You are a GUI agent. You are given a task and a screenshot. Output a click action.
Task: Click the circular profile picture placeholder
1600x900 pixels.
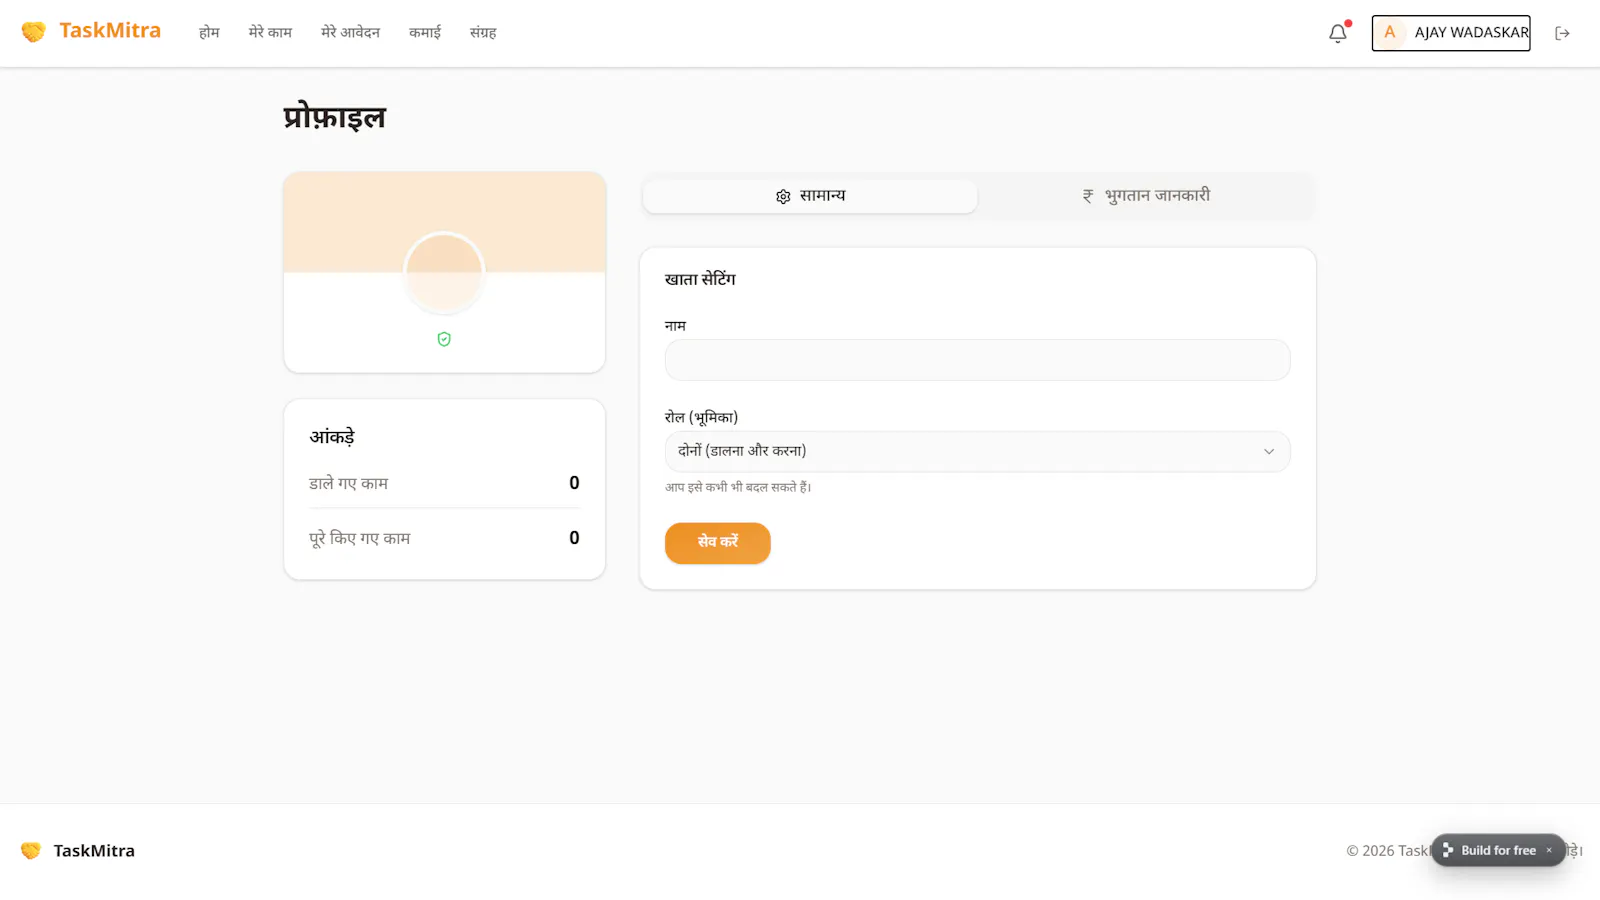pyautogui.click(x=444, y=272)
